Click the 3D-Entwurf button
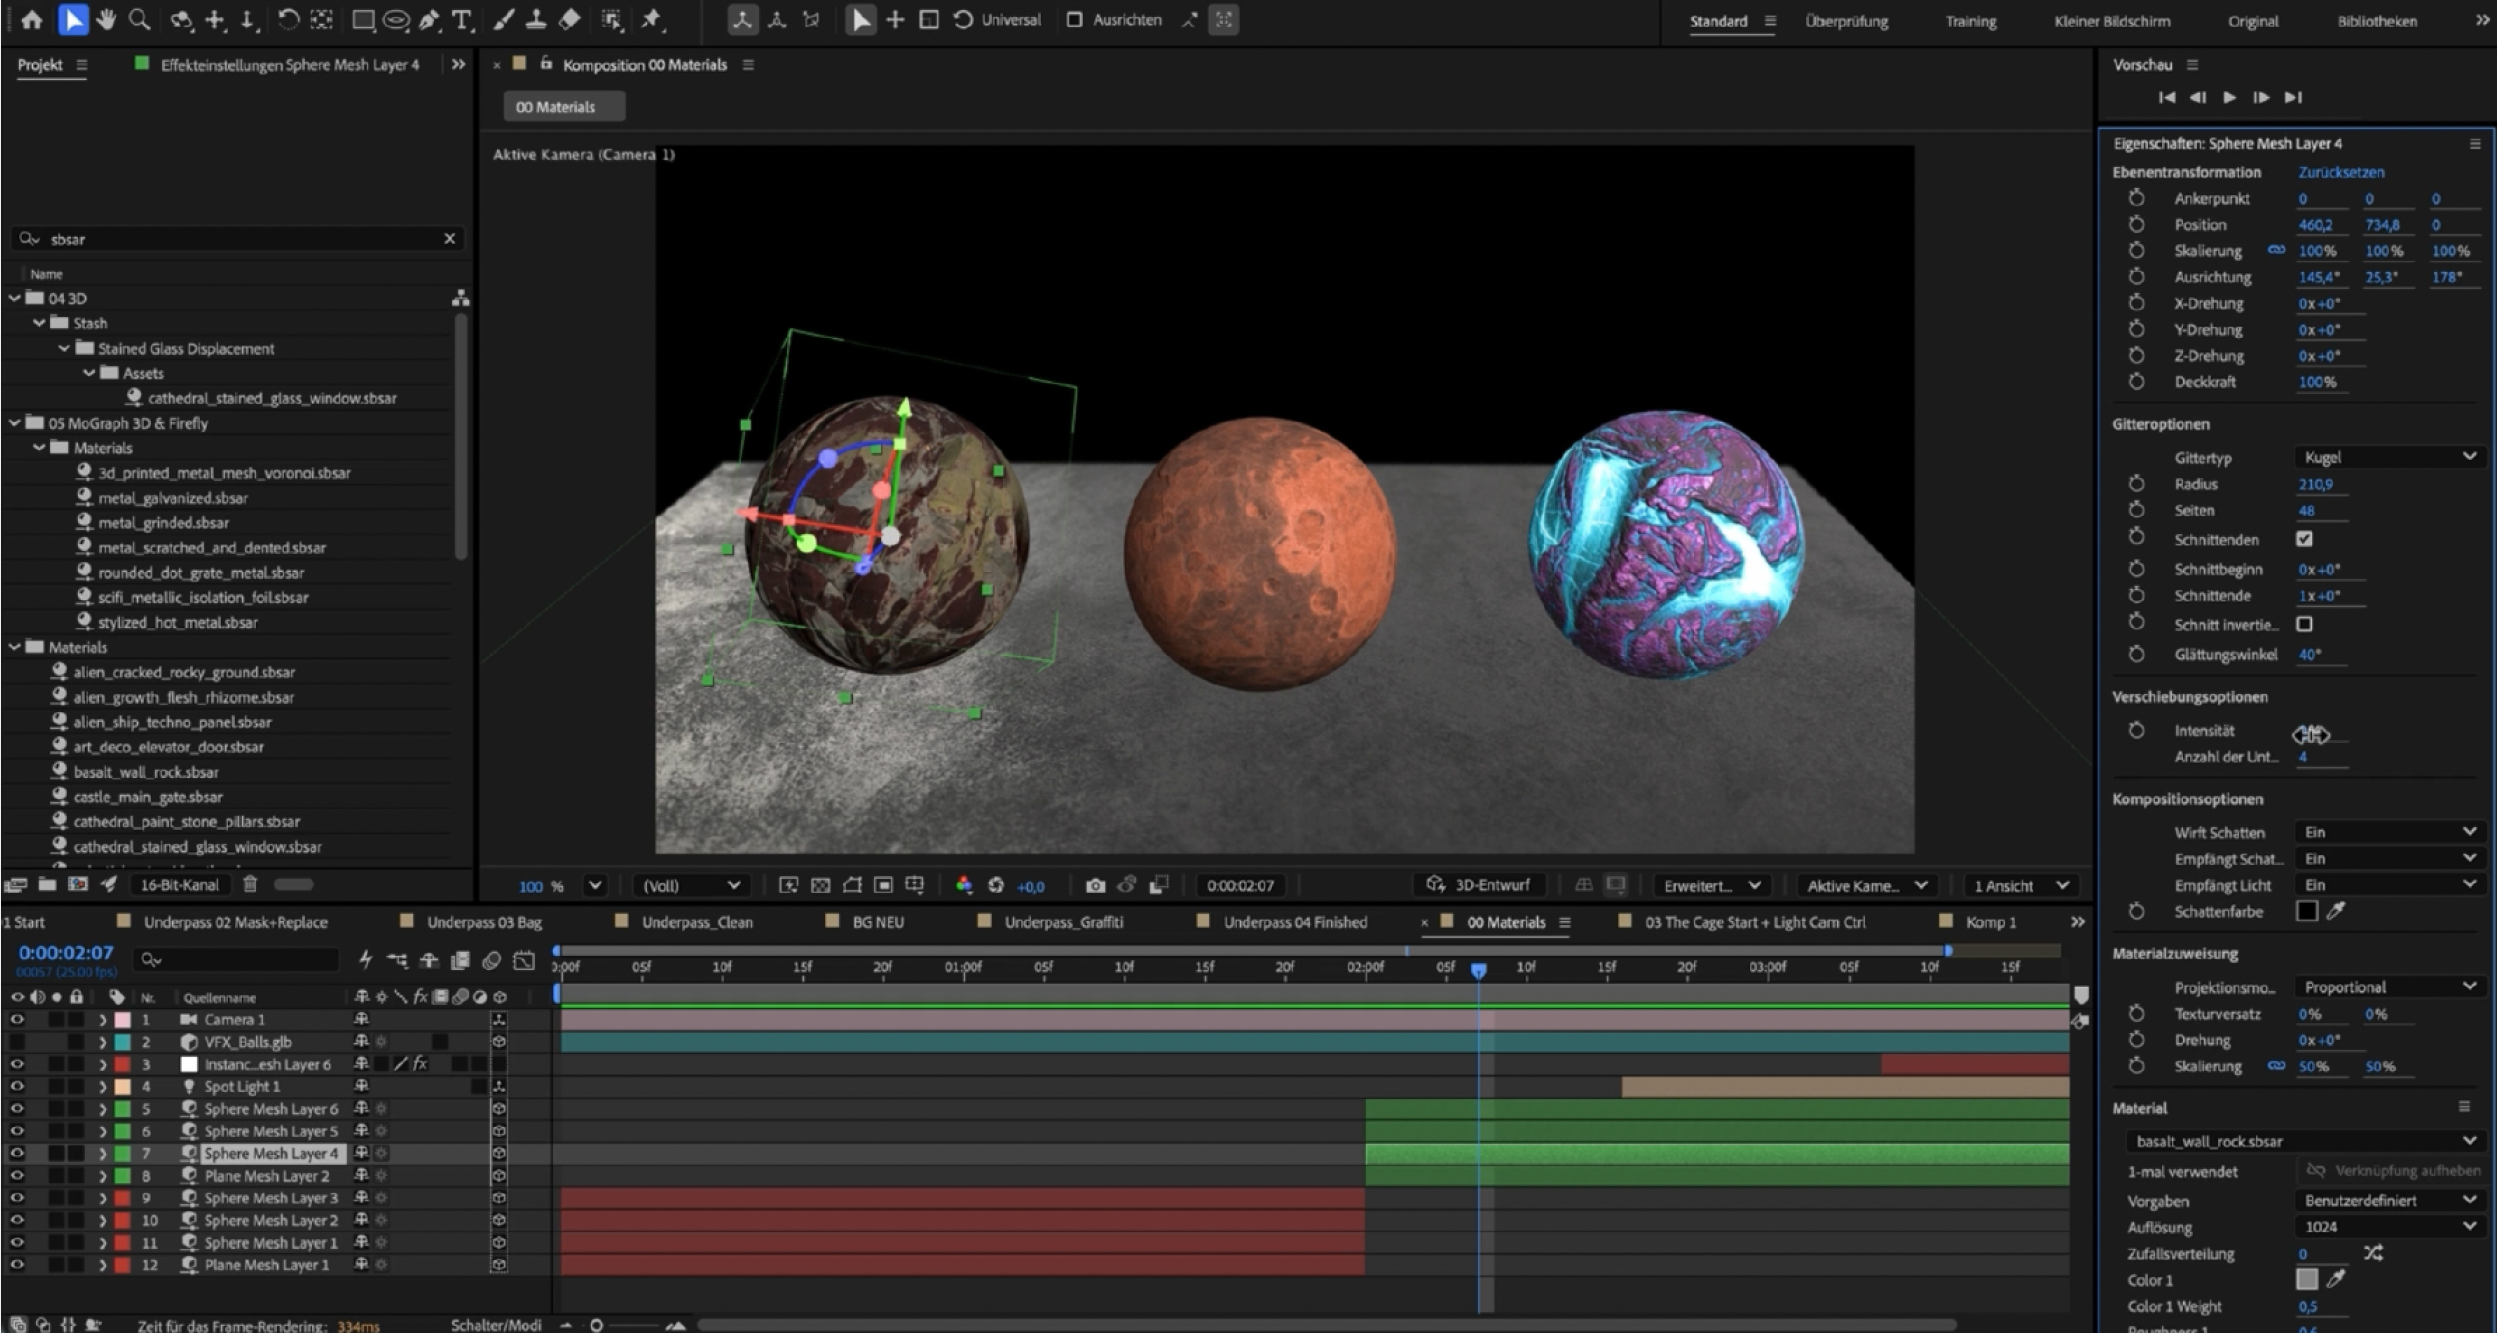 click(1479, 885)
